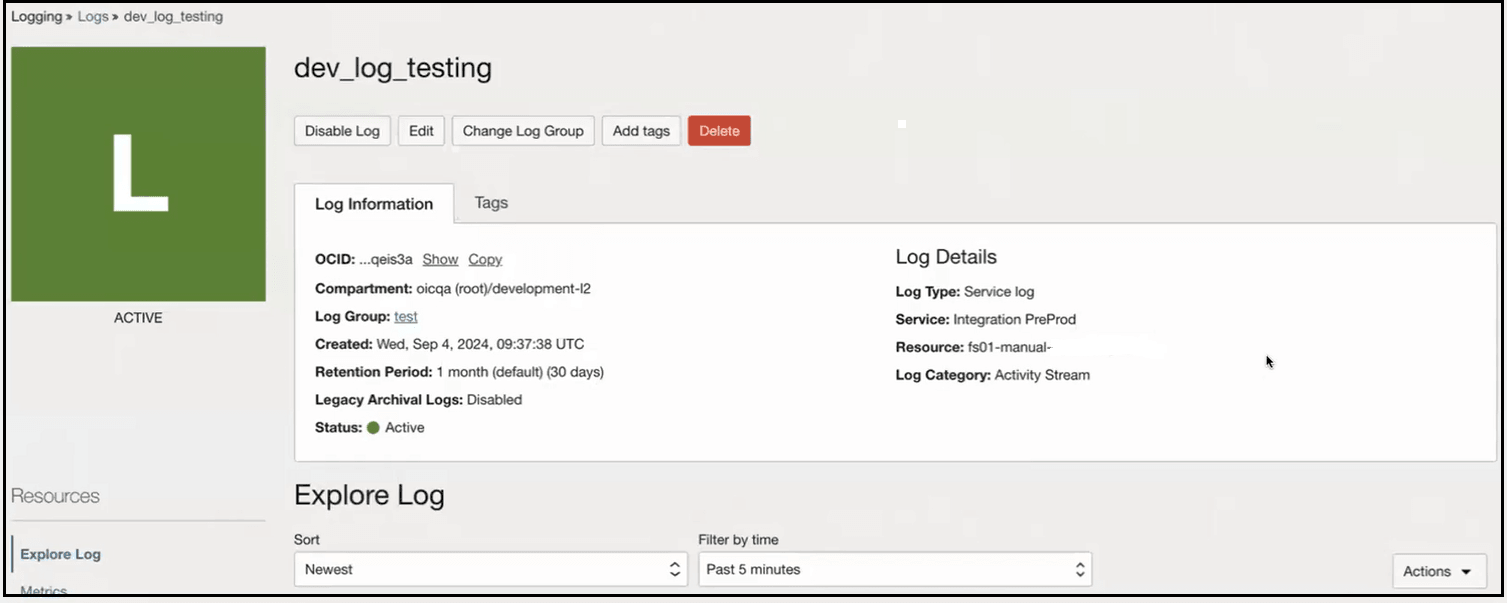
Task: Select Explore Log in Resources sidebar
Action: [x=61, y=554]
